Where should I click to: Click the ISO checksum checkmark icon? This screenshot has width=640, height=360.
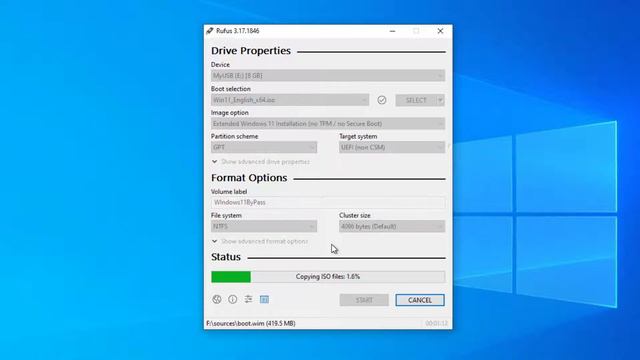(382, 100)
